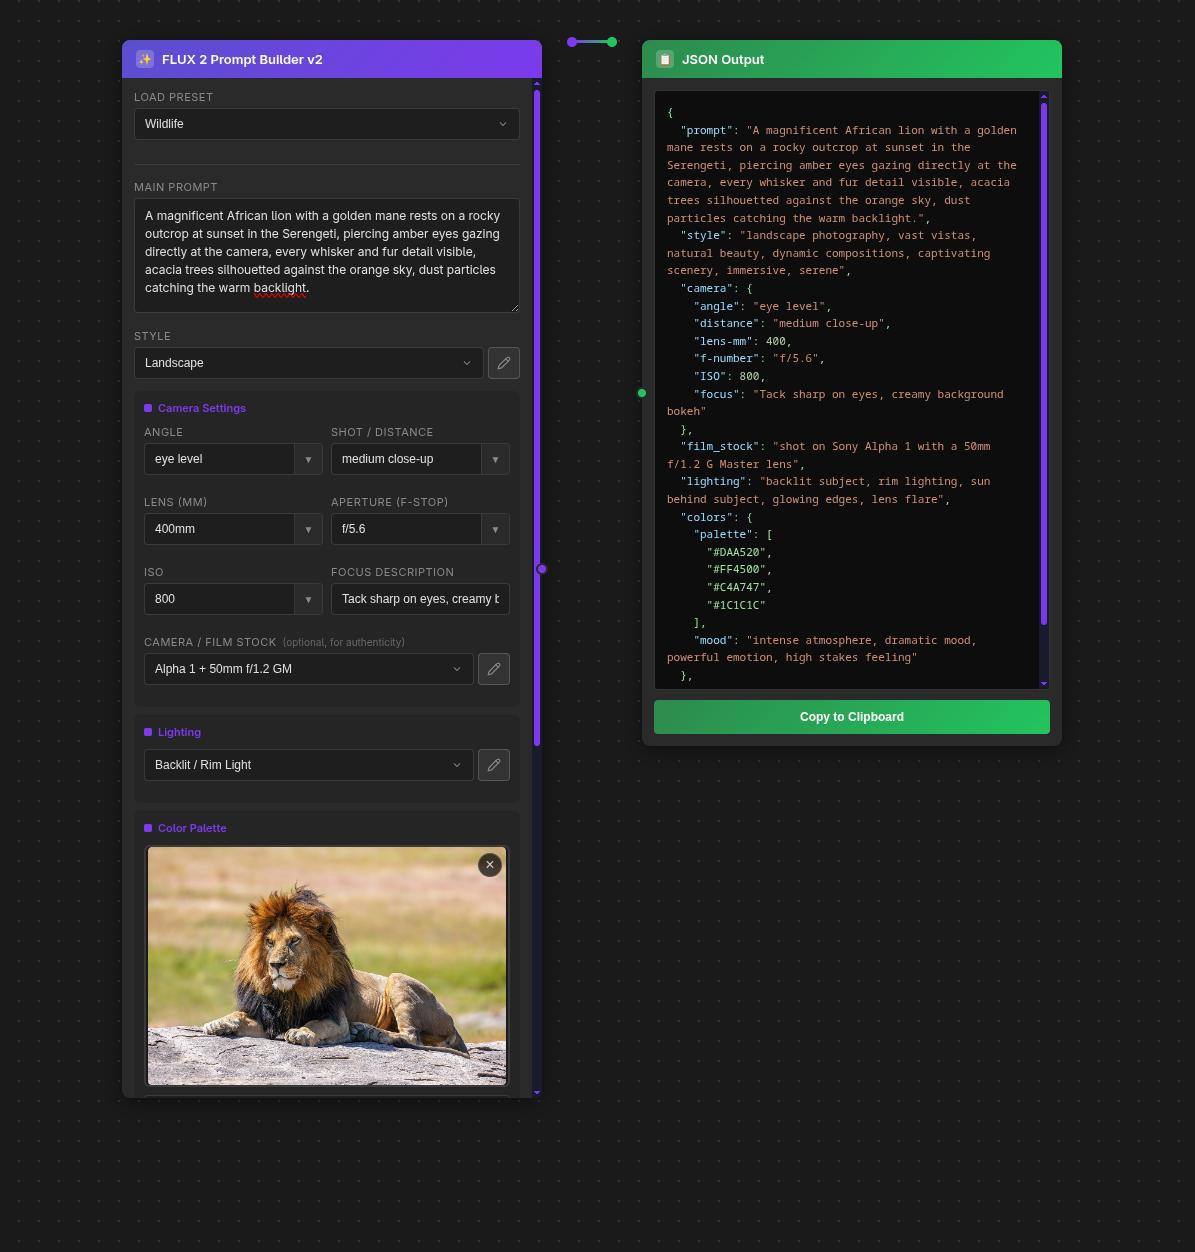Click the purple square icon beside Lighting
Screen dimensions: 1195x1252
coord(148,732)
